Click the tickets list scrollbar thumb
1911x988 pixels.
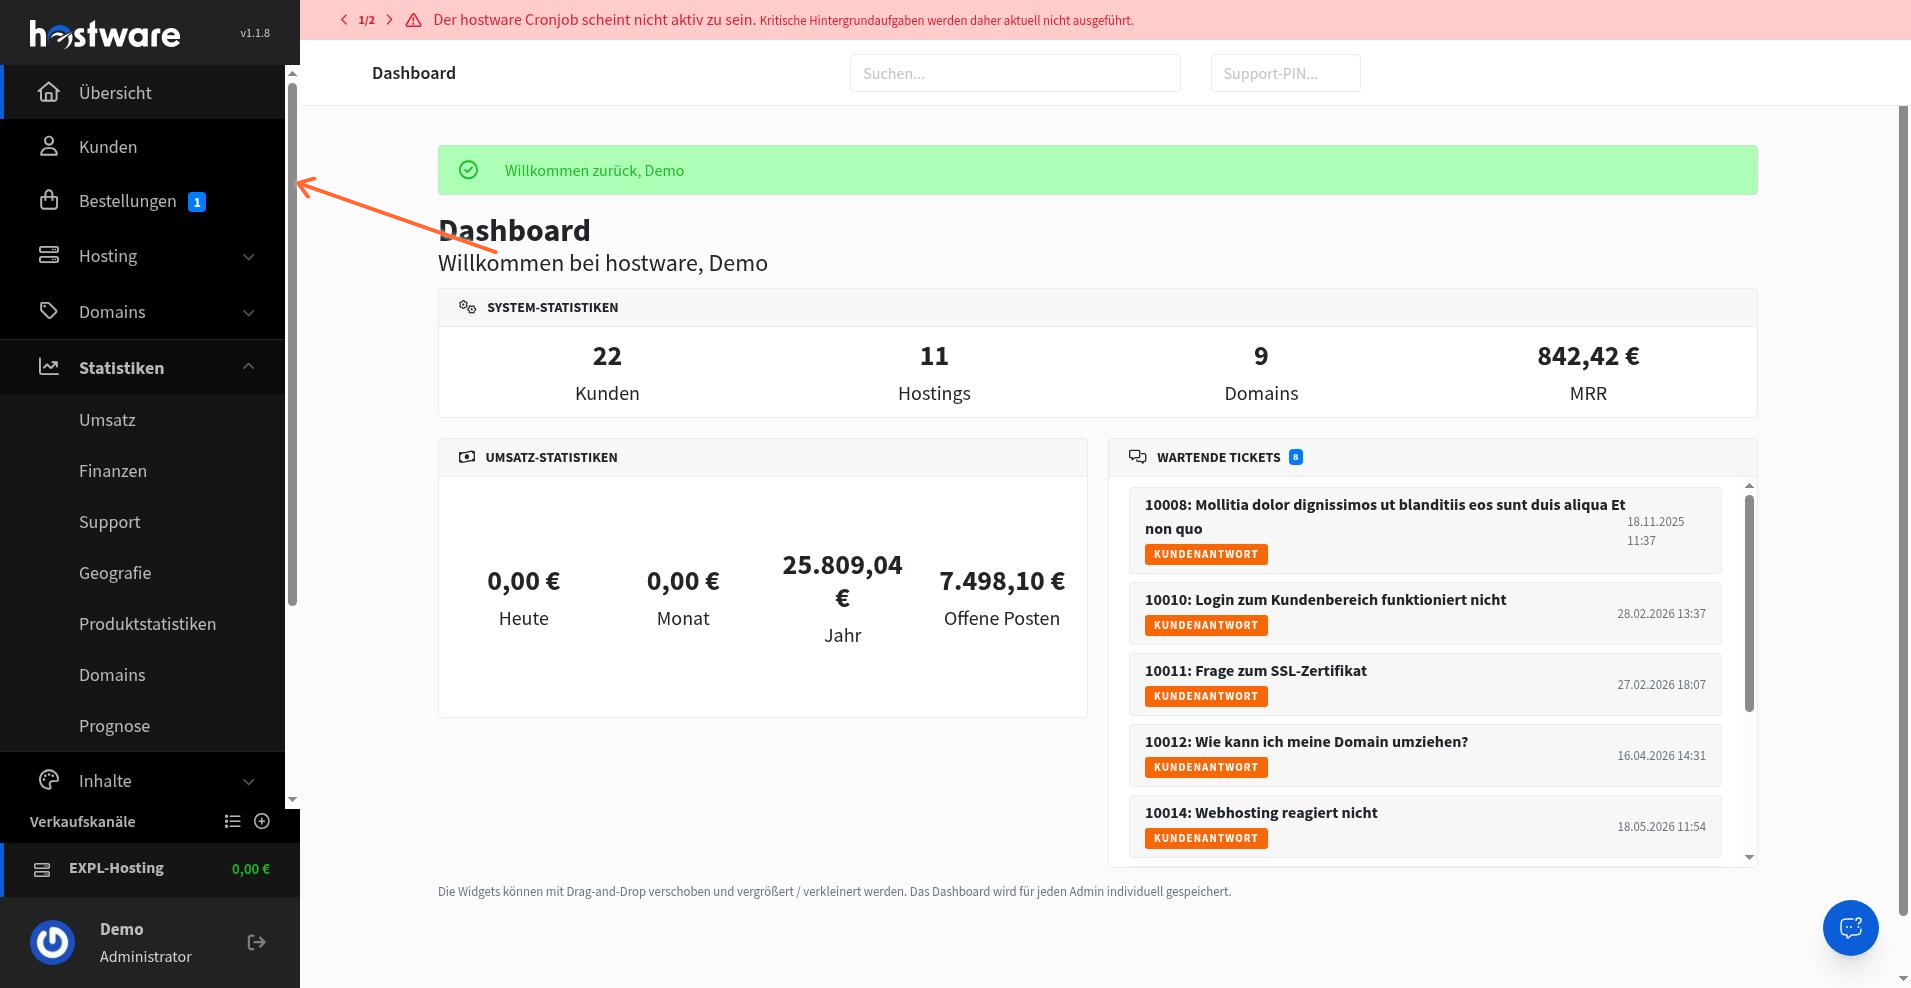[x=1749, y=603]
